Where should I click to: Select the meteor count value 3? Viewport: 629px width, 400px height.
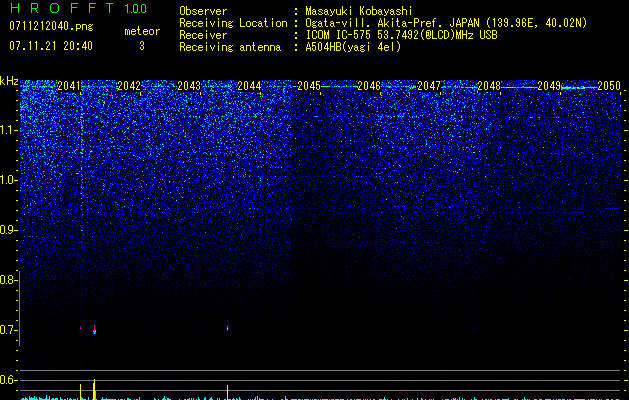pos(142,46)
